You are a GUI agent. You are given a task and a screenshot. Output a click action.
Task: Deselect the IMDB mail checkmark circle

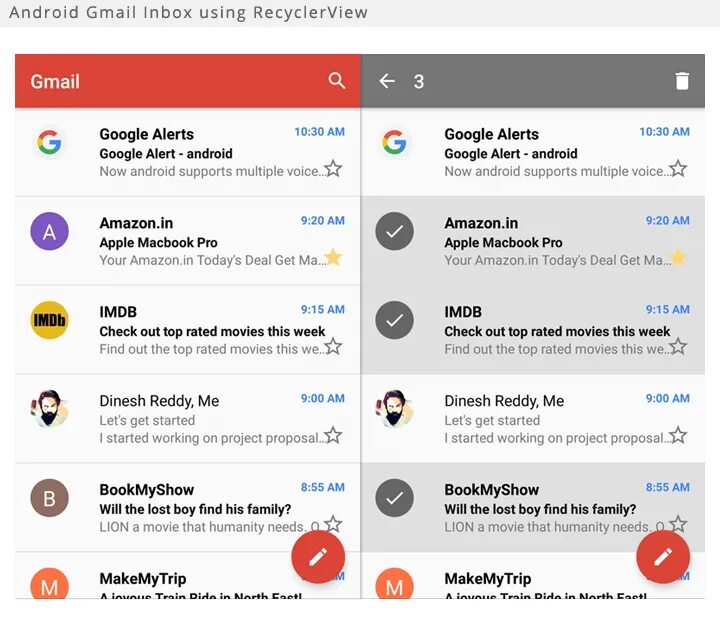click(x=394, y=320)
